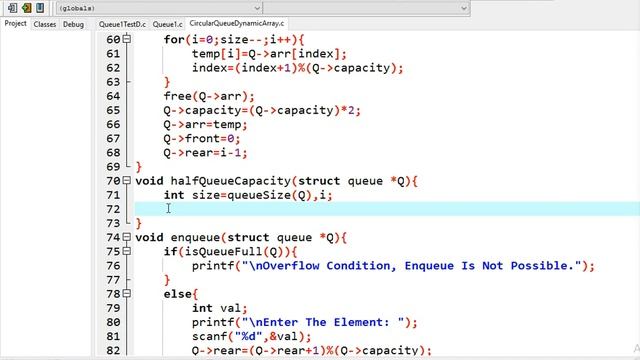Open the Queue1TestD.c editor tab
The image size is (640, 360).
pyautogui.click(x=122, y=24)
